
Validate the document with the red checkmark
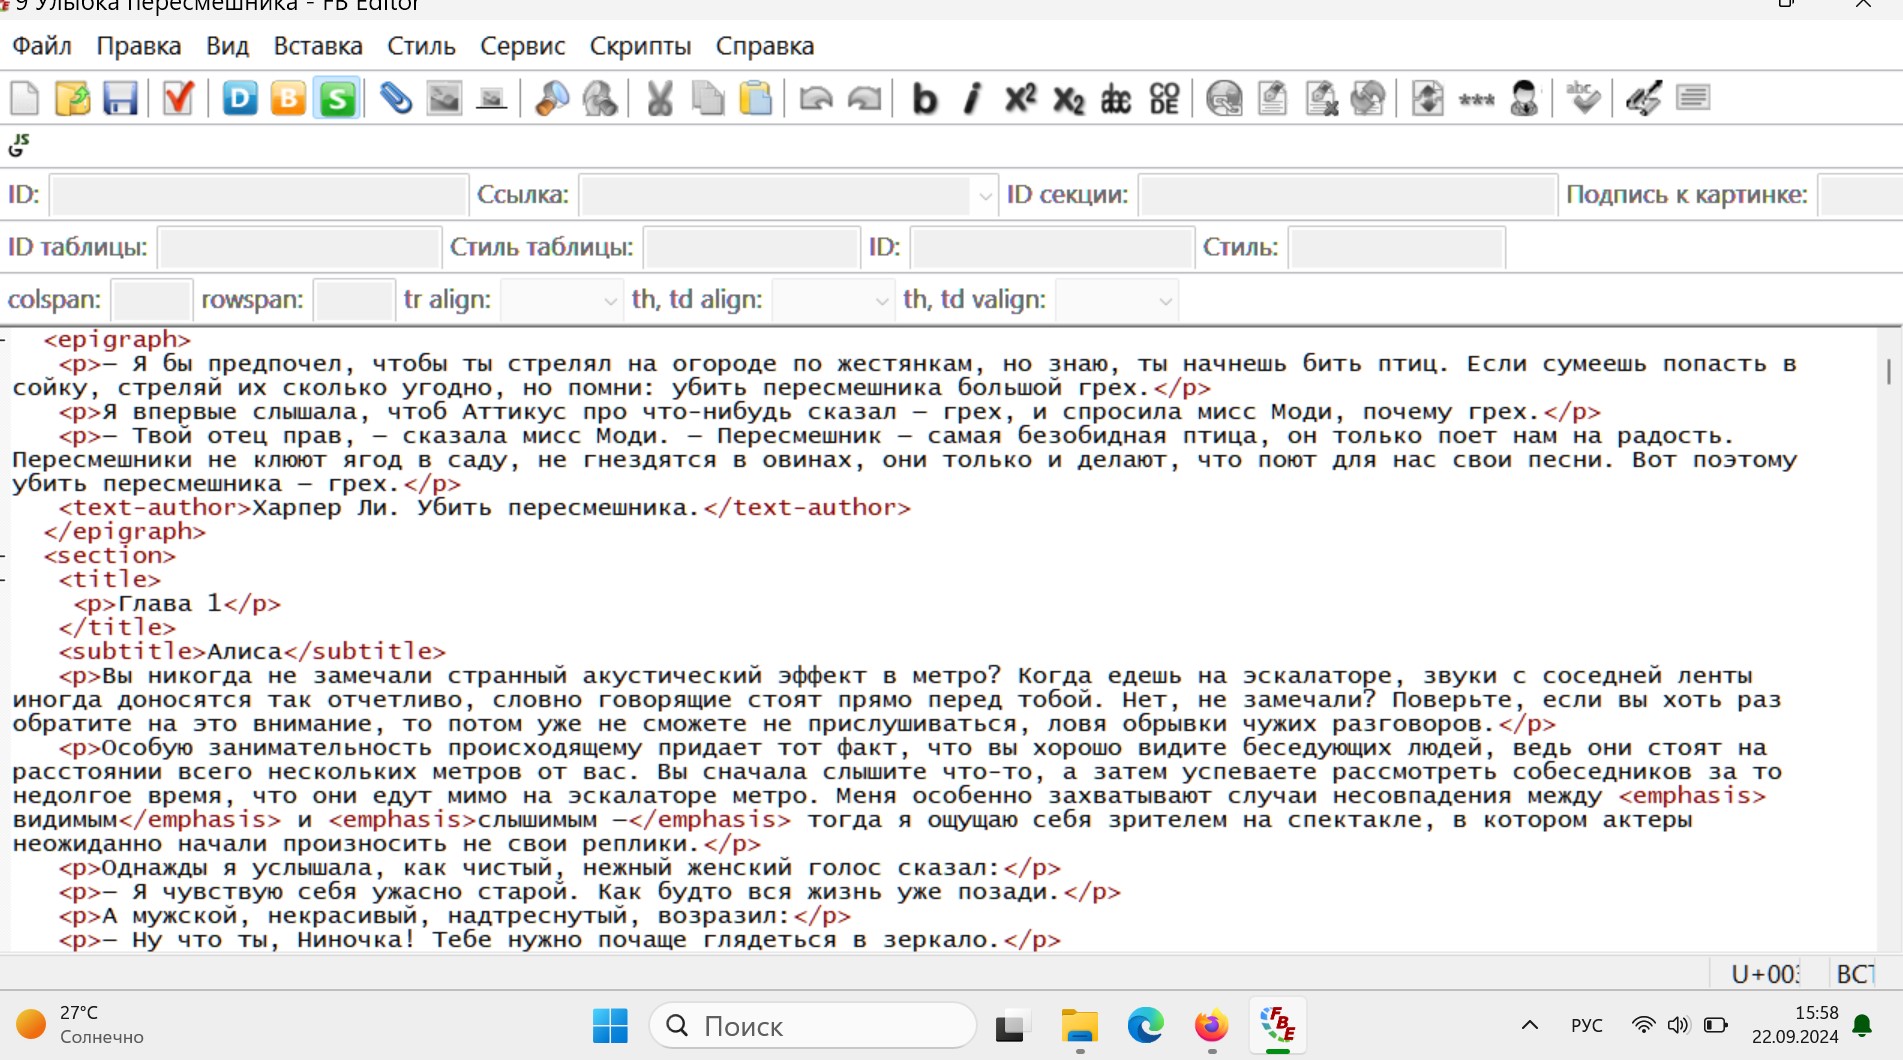(x=178, y=98)
